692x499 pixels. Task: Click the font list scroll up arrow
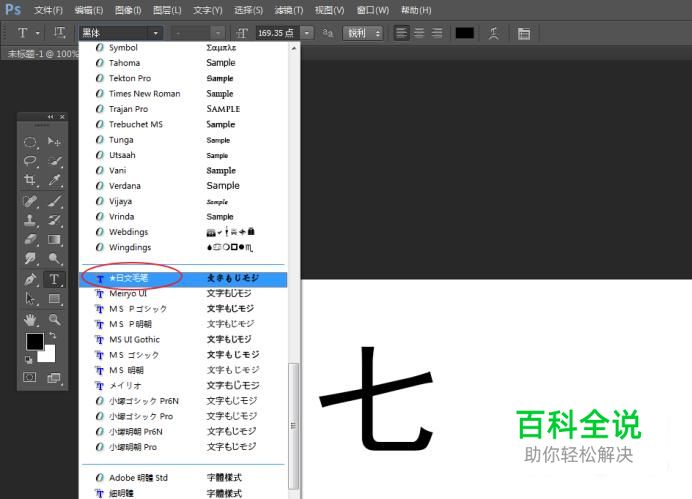(x=294, y=48)
